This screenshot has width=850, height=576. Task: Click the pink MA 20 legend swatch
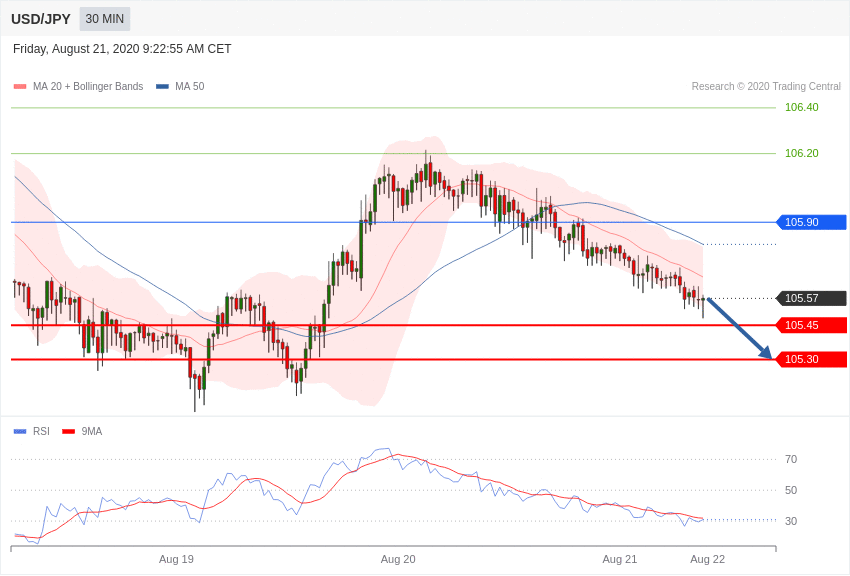click(20, 86)
